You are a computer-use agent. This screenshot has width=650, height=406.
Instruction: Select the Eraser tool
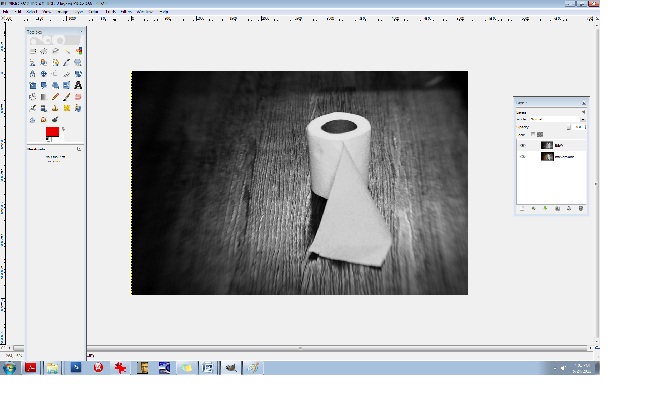click(78, 97)
